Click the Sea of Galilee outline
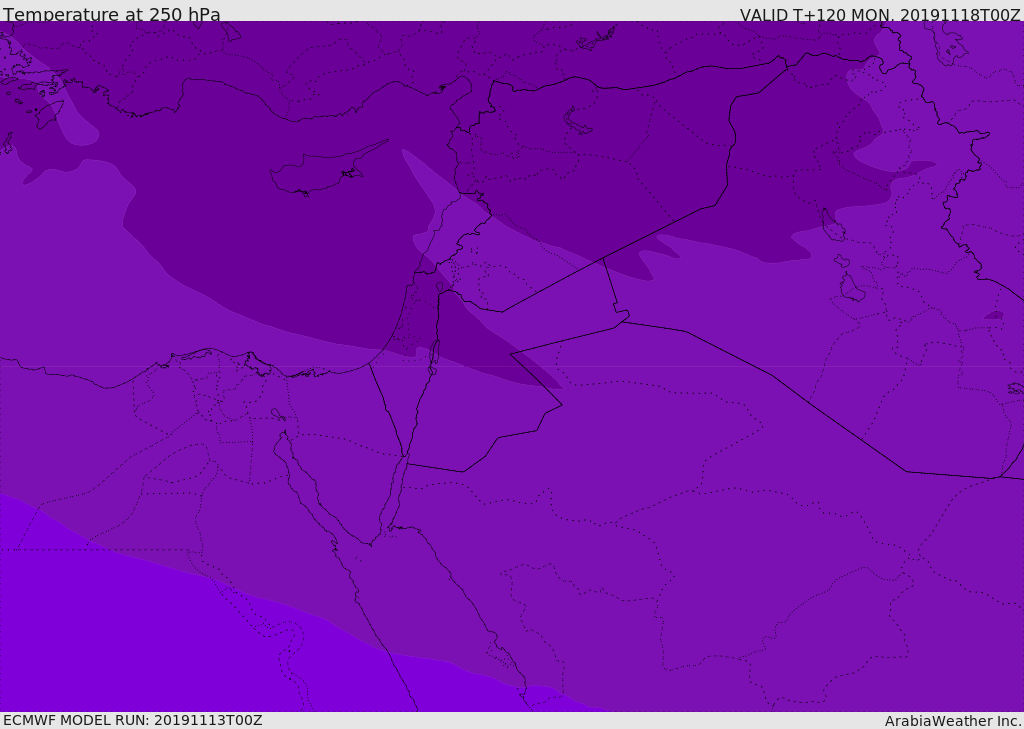Viewport: 1024px width, 729px height. coord(439,287)
